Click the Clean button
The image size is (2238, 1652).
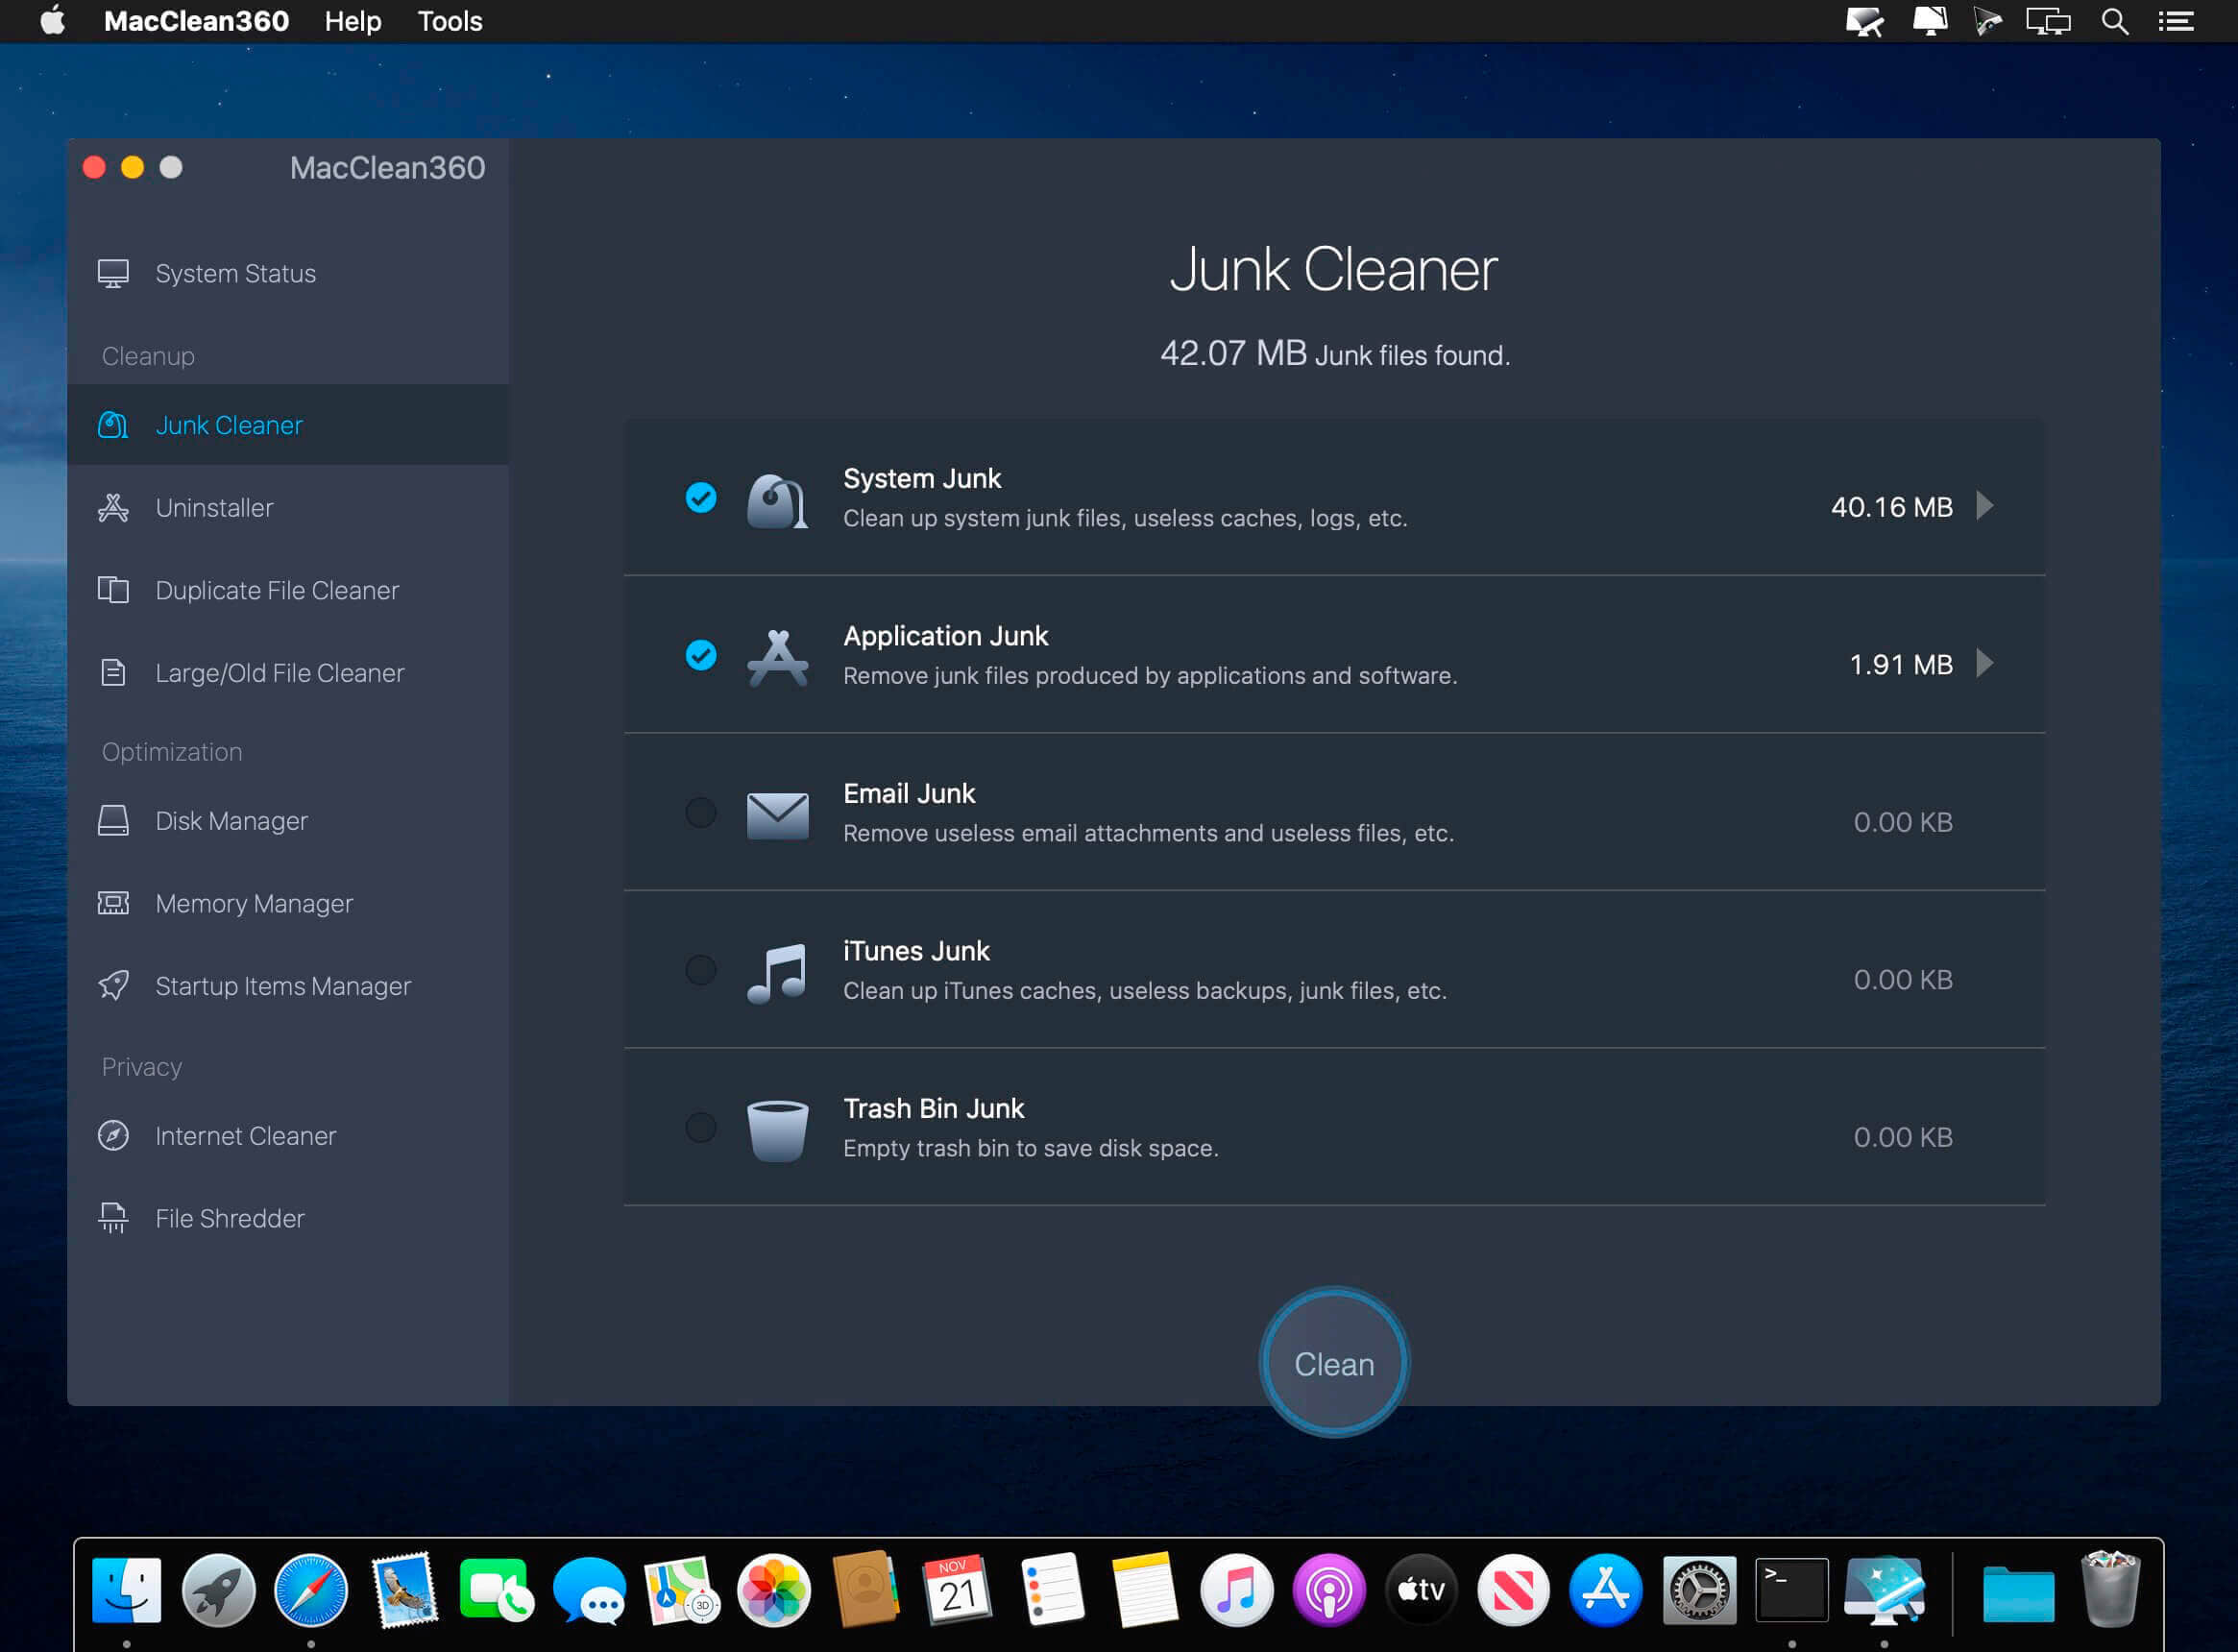click(1334, 1364)
